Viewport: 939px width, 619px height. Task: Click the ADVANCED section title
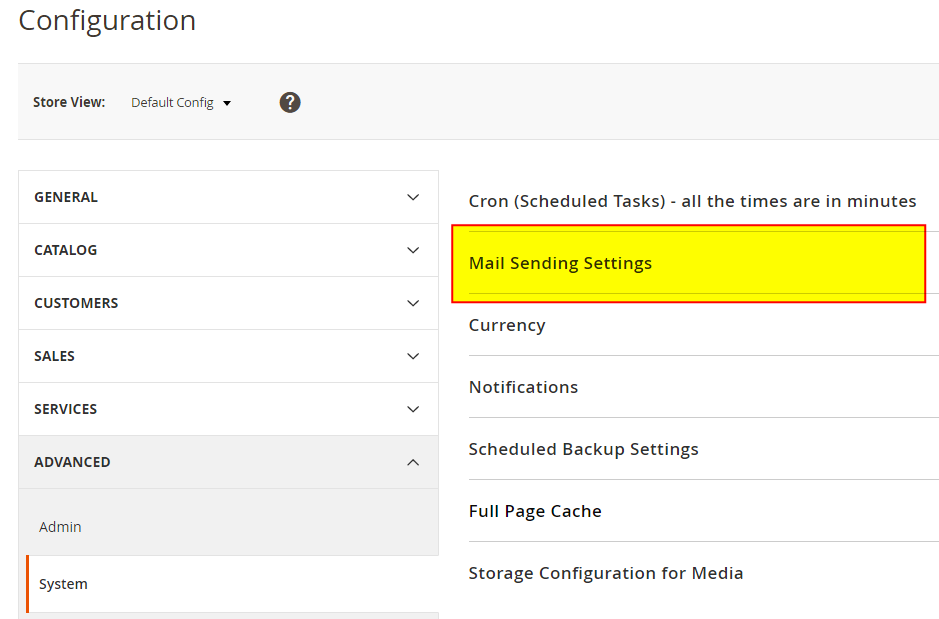[x=72, y=462]
